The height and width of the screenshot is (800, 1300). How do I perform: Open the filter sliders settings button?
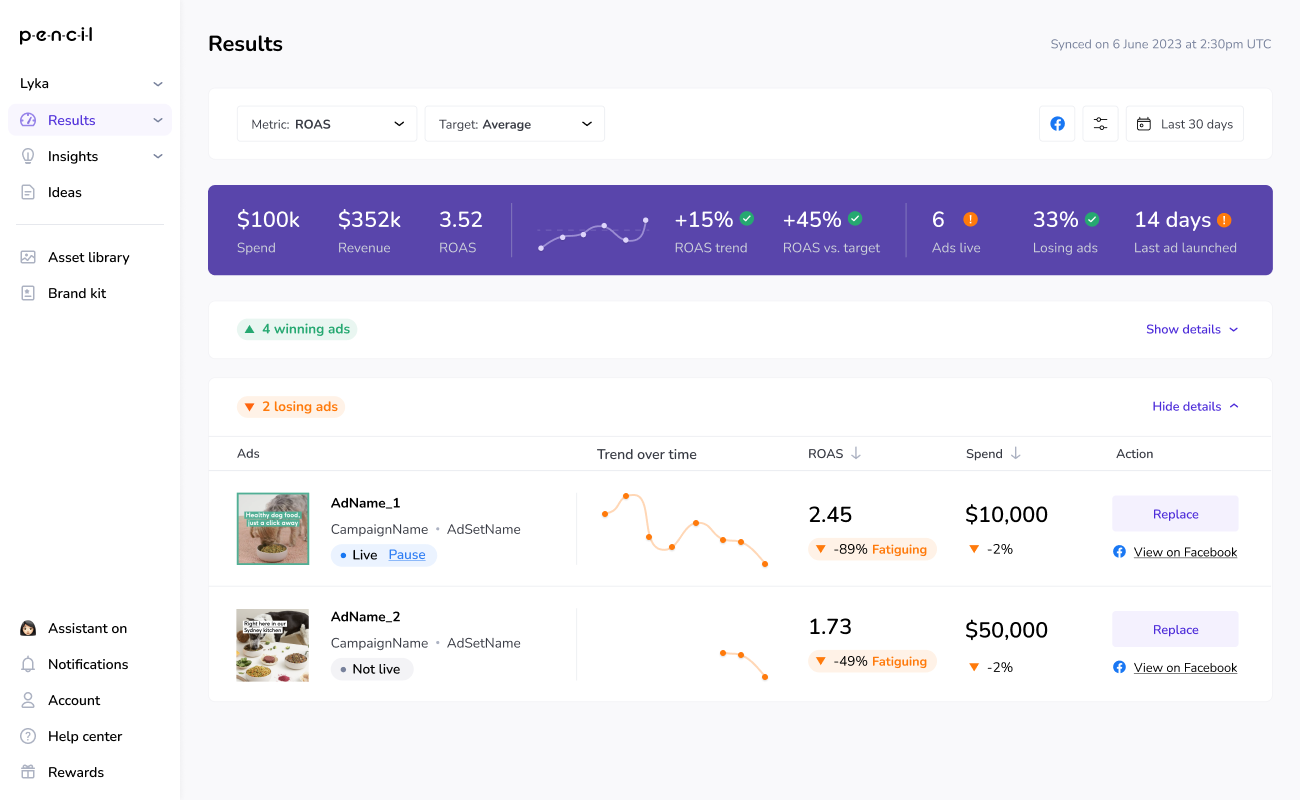tap(1100, 124)
